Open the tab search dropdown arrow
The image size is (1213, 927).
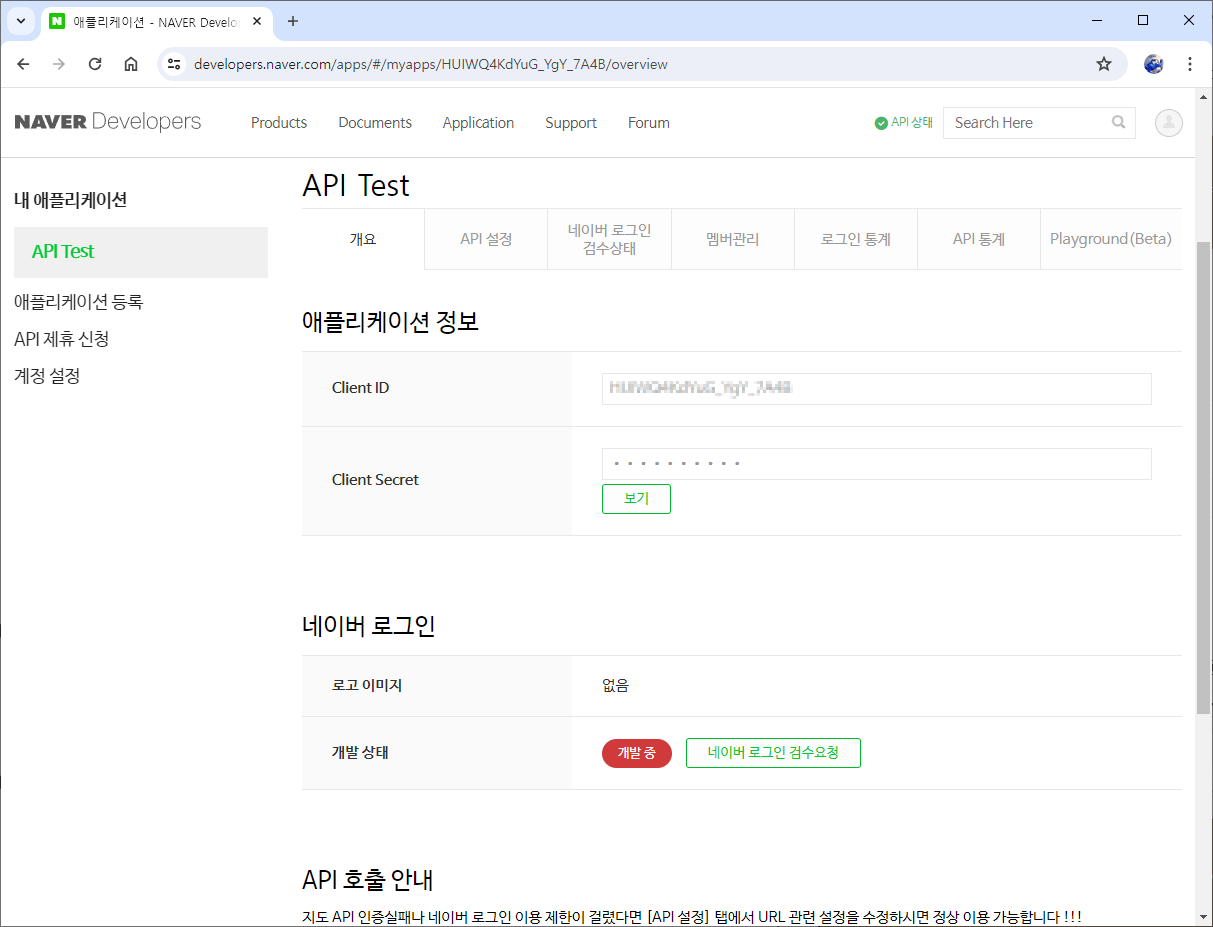20,21
